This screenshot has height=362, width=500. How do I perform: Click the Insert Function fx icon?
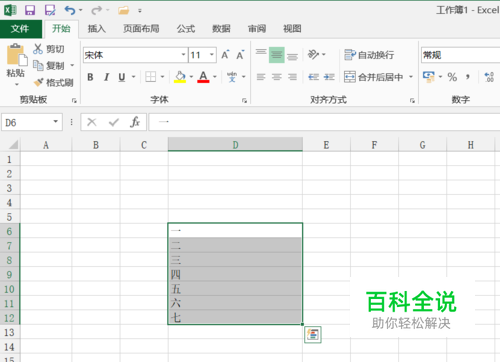pyautogui.click(x=135, y=122)
